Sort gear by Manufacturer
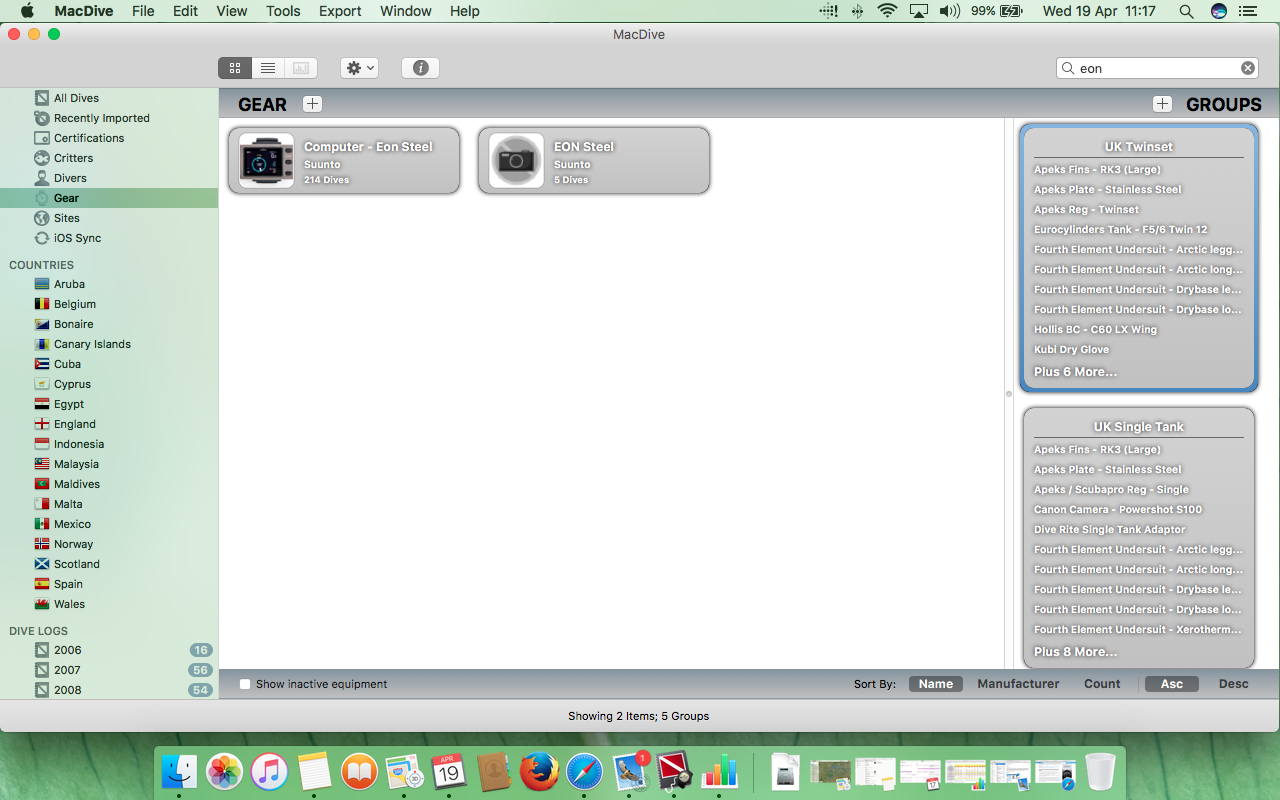This screenshot has width=1280, height=800. [1018, 684]
